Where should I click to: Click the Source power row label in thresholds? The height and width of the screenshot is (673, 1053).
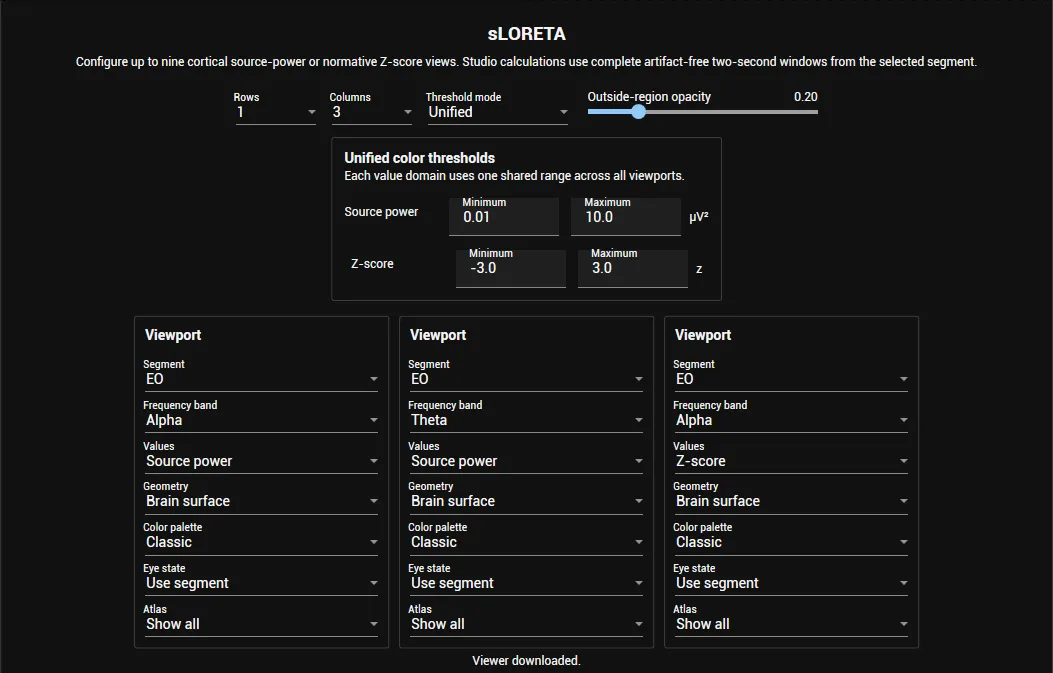tap(381, 212)
